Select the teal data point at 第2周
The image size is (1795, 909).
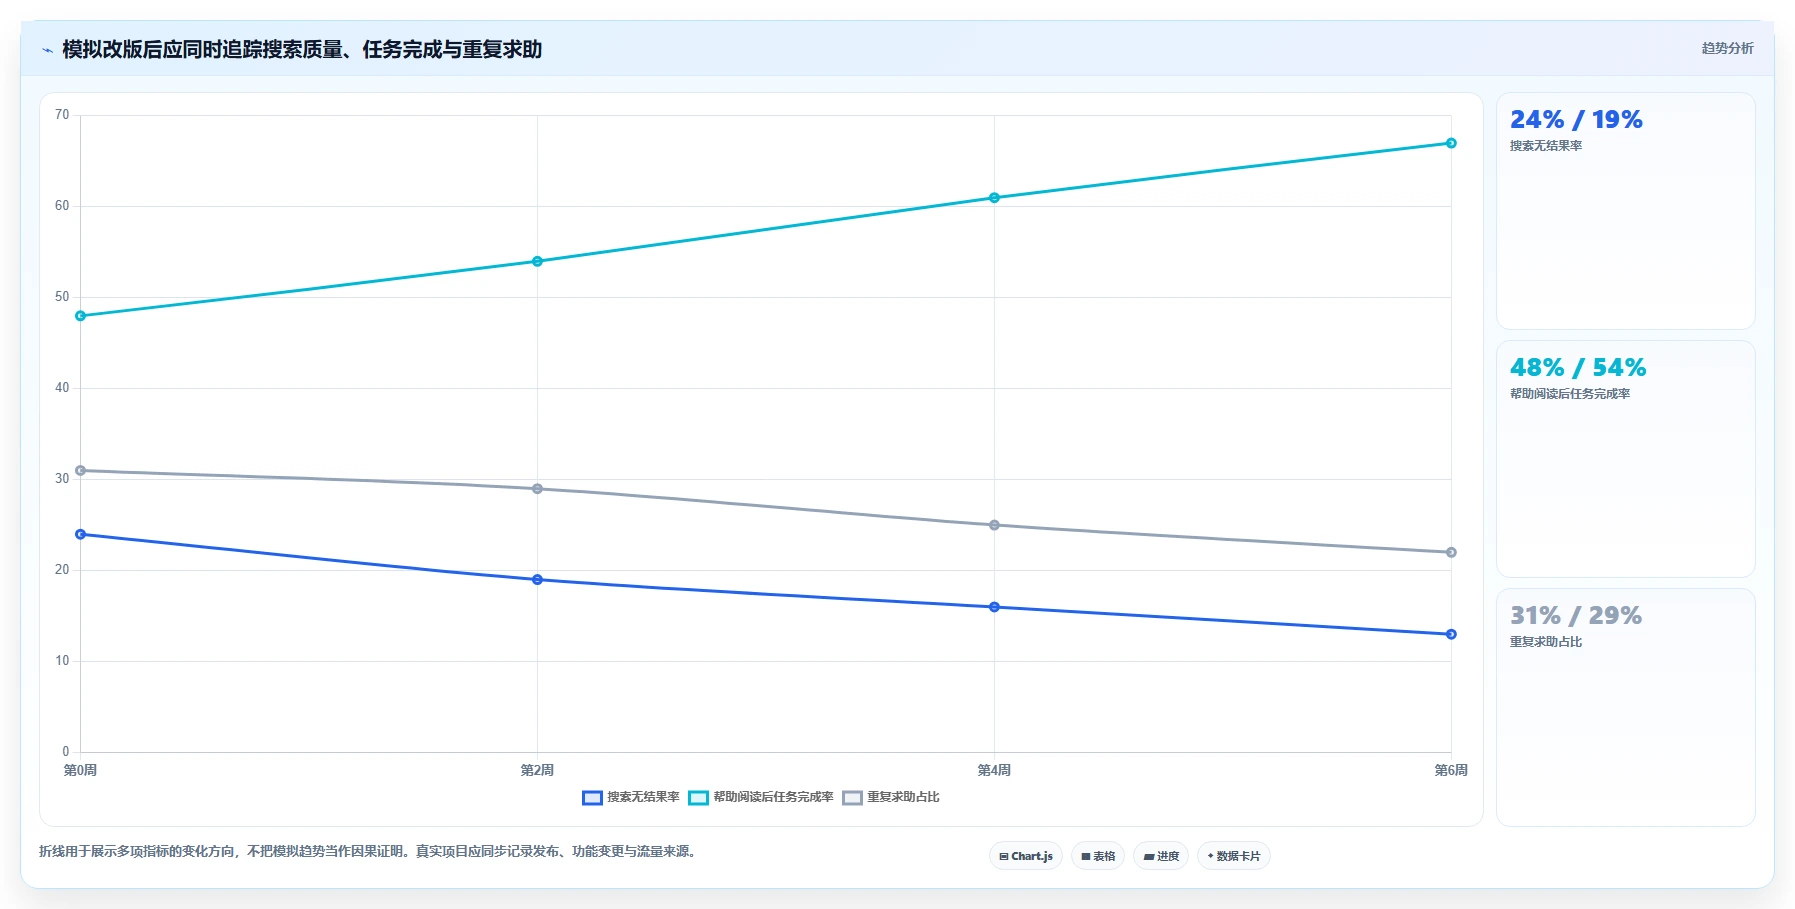(537, 261)
